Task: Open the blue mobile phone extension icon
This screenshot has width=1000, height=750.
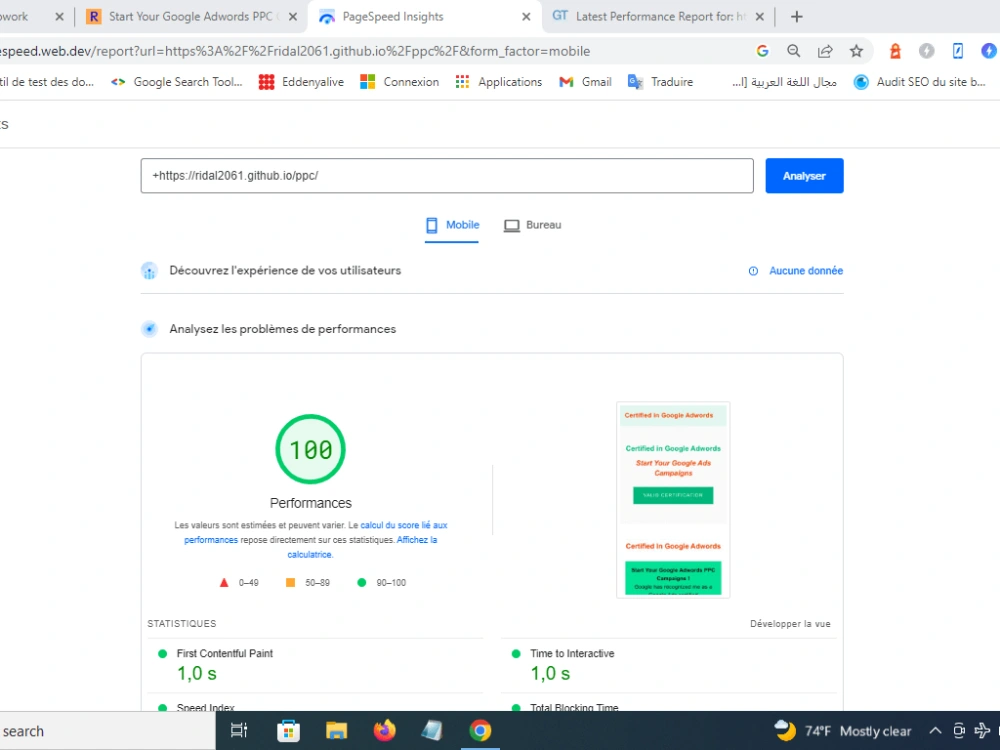Action: pos(958,51)
